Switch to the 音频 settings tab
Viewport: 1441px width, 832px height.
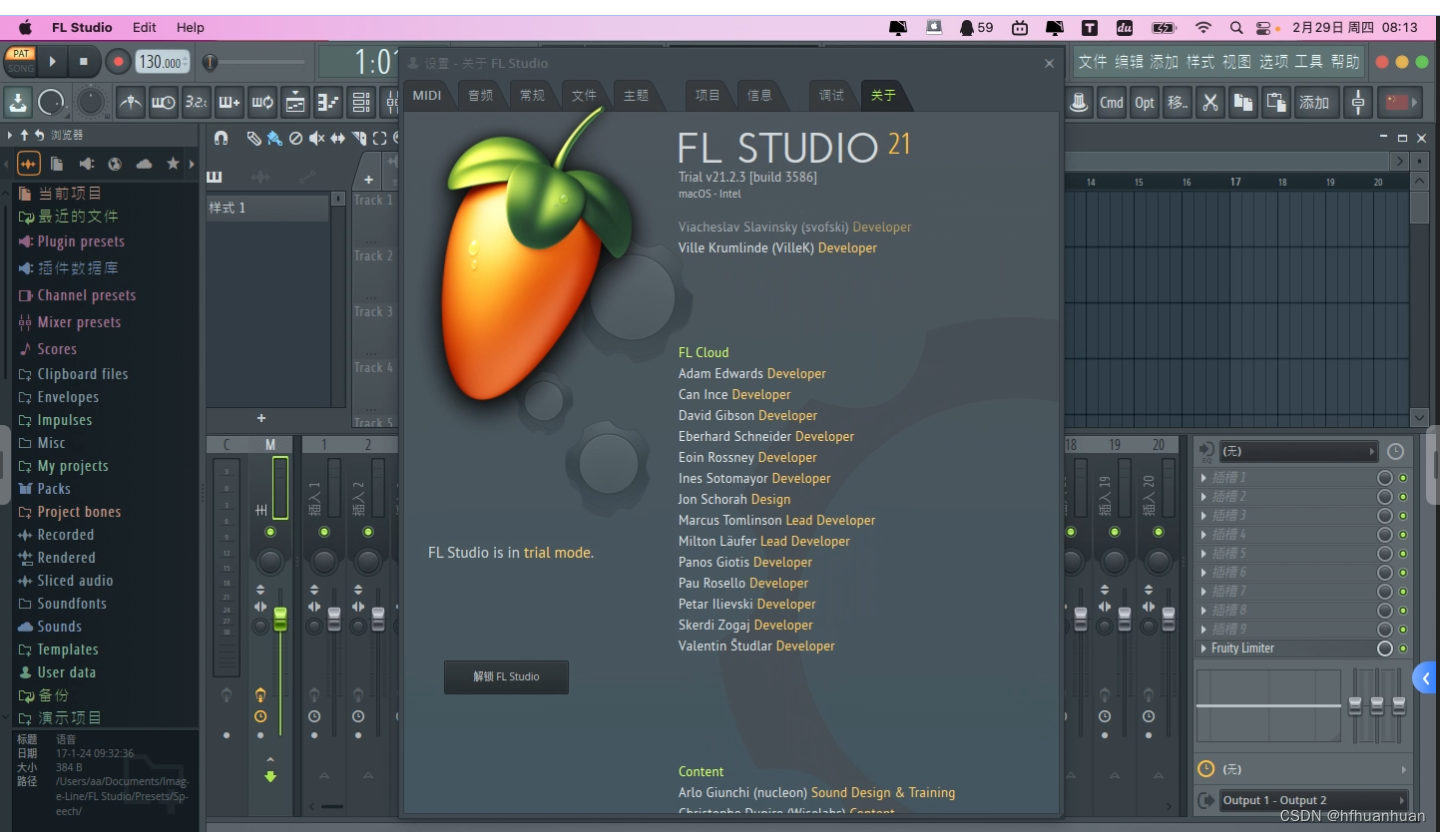pyautogui.click(x=480, y=95)
